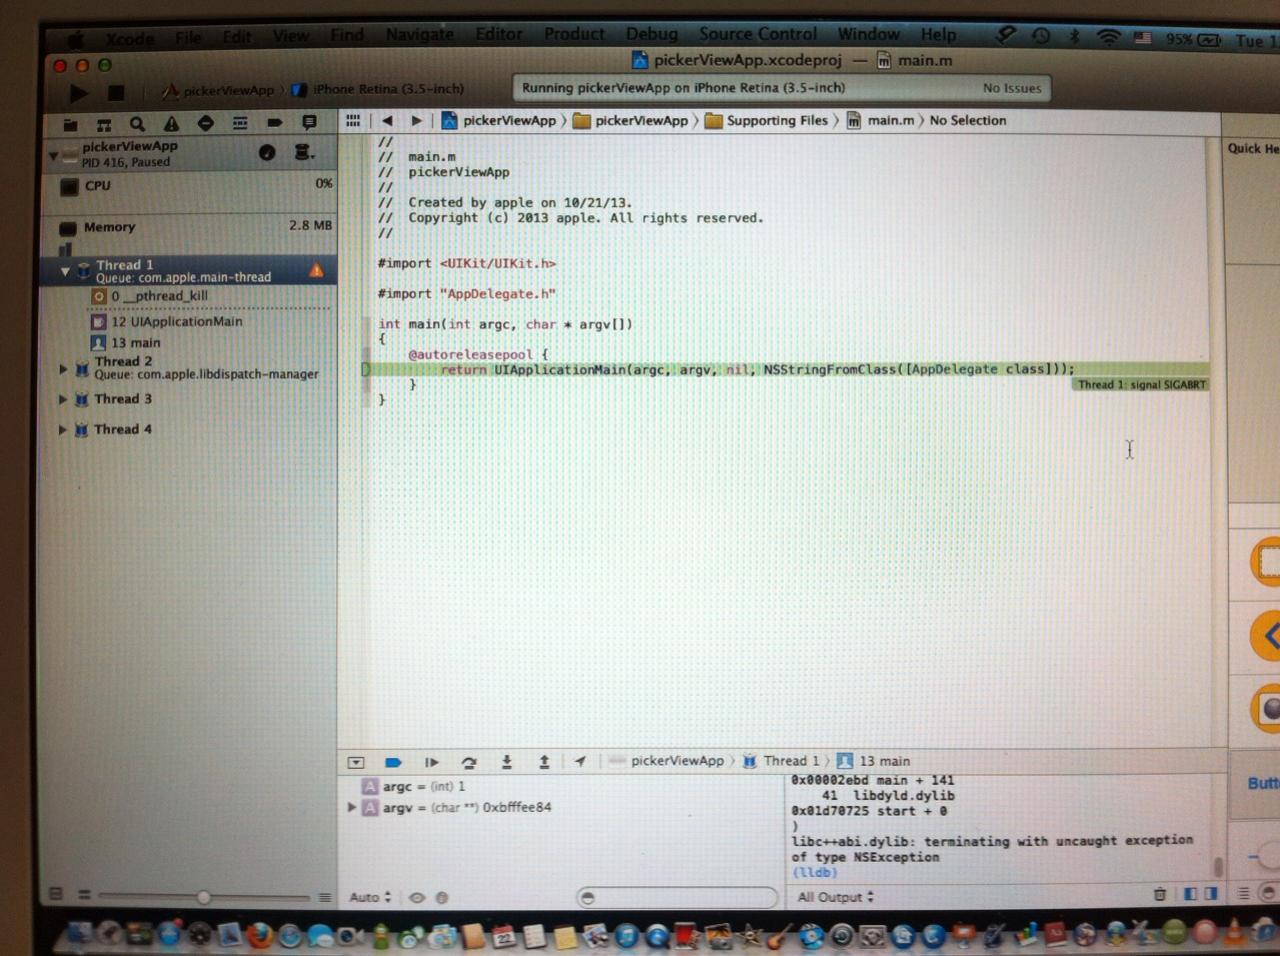Image resolution: width=1280 pixels, height=956 pixels.
Task: Clear the console with trash icon
Action: click(1160, 894)
